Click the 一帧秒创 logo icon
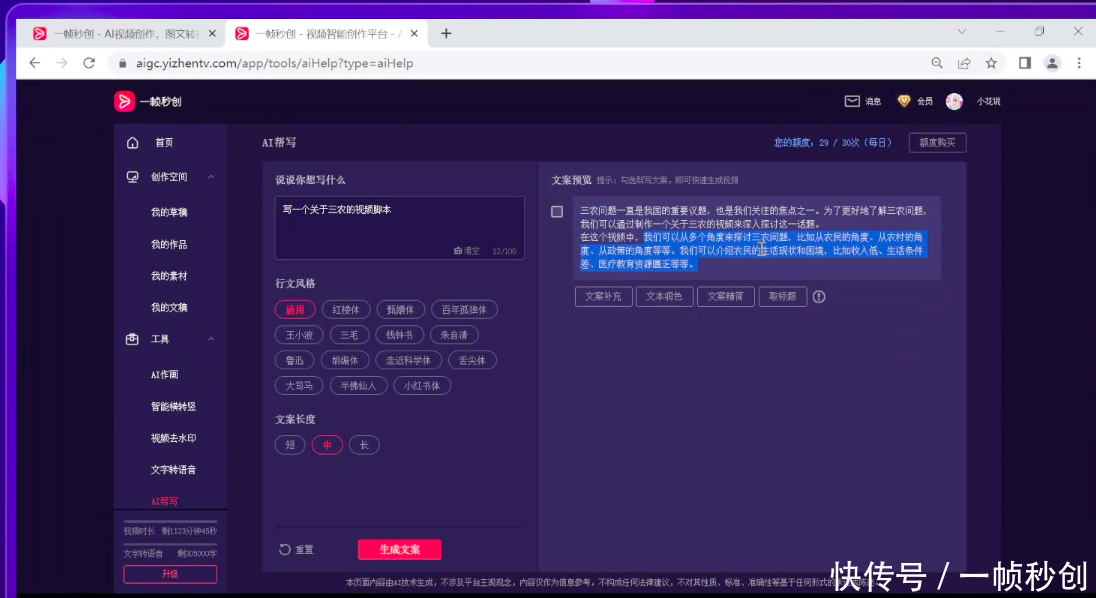Viewport: 1096px width, 598px height. tap(124, 101)
